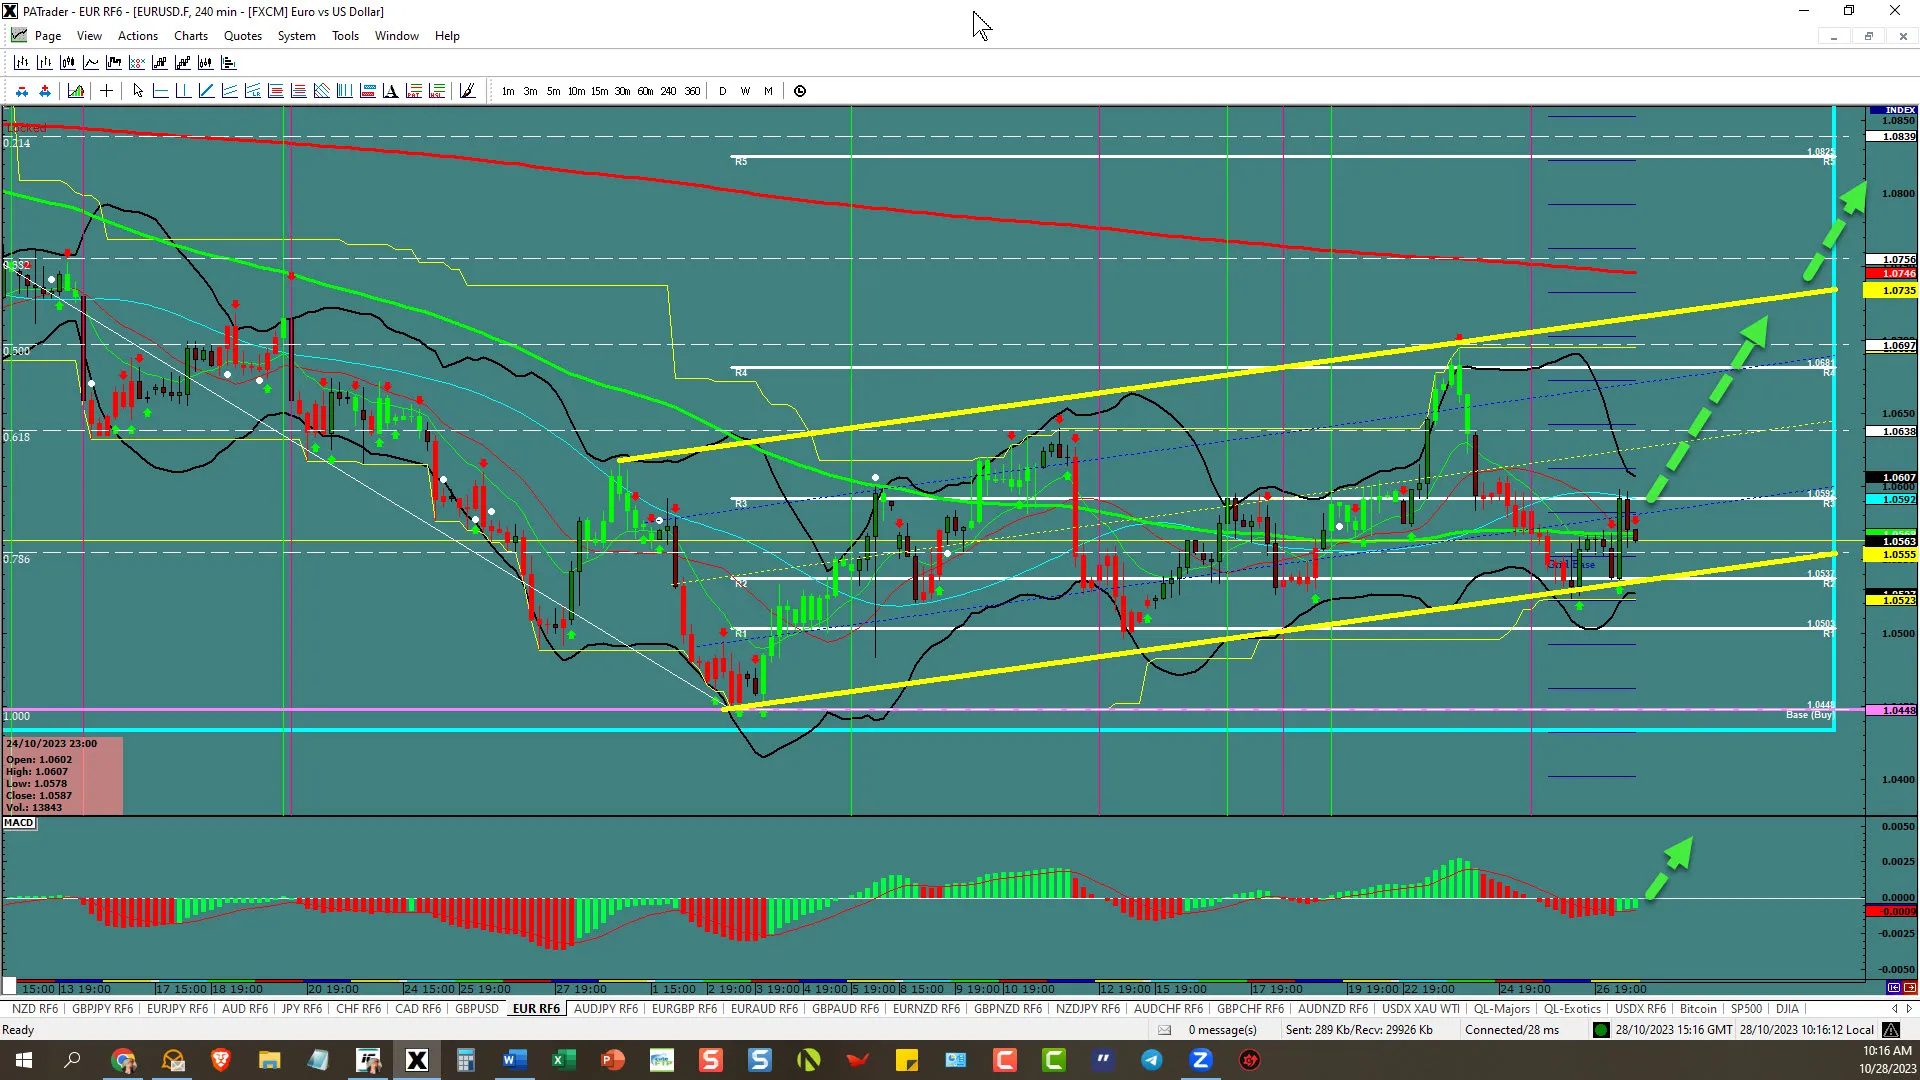This screenshot has width=1920, height=1080.
Task: Open the System menu
Action: pos(296,36)
